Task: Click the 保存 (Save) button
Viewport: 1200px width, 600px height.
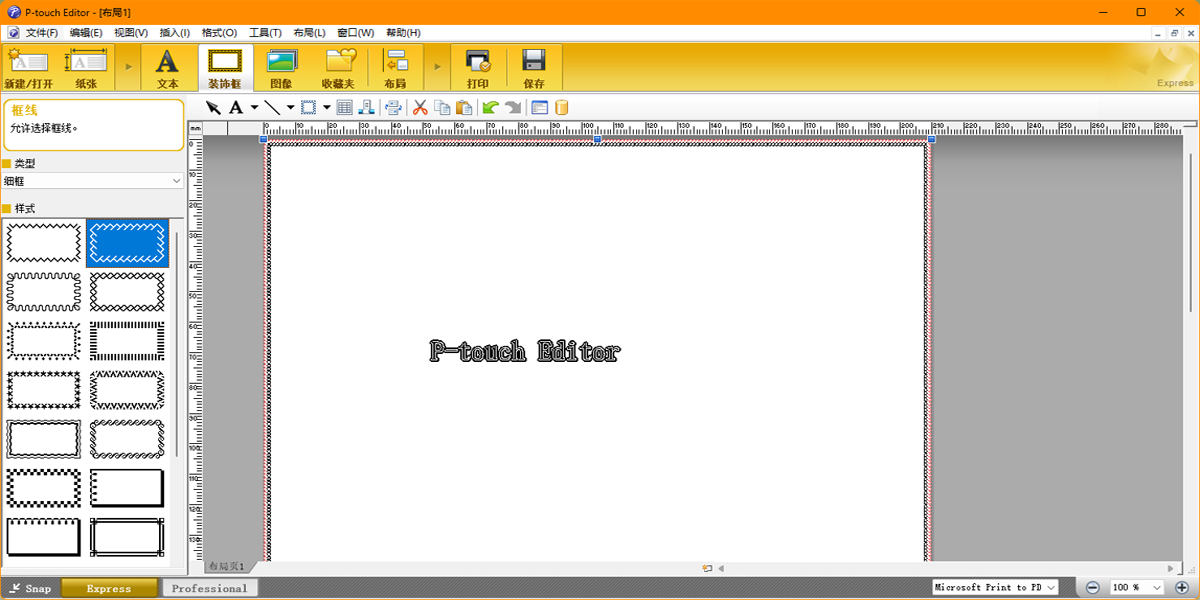Action: point(534,67)
